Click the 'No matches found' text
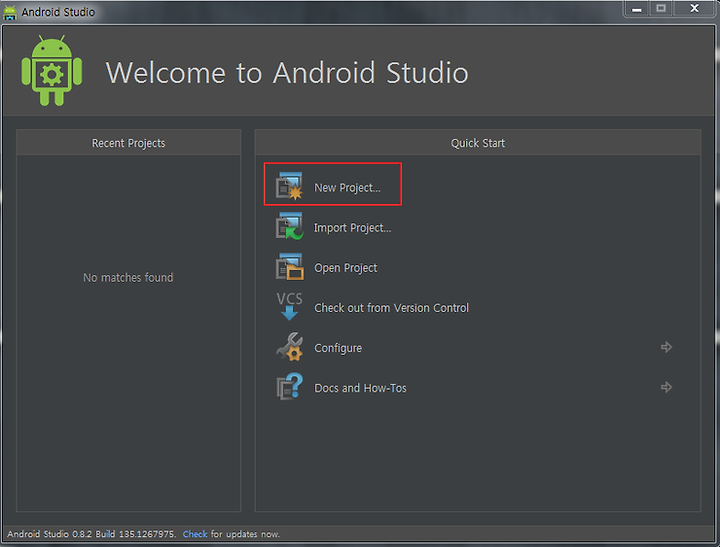 (x=128, y=278)
